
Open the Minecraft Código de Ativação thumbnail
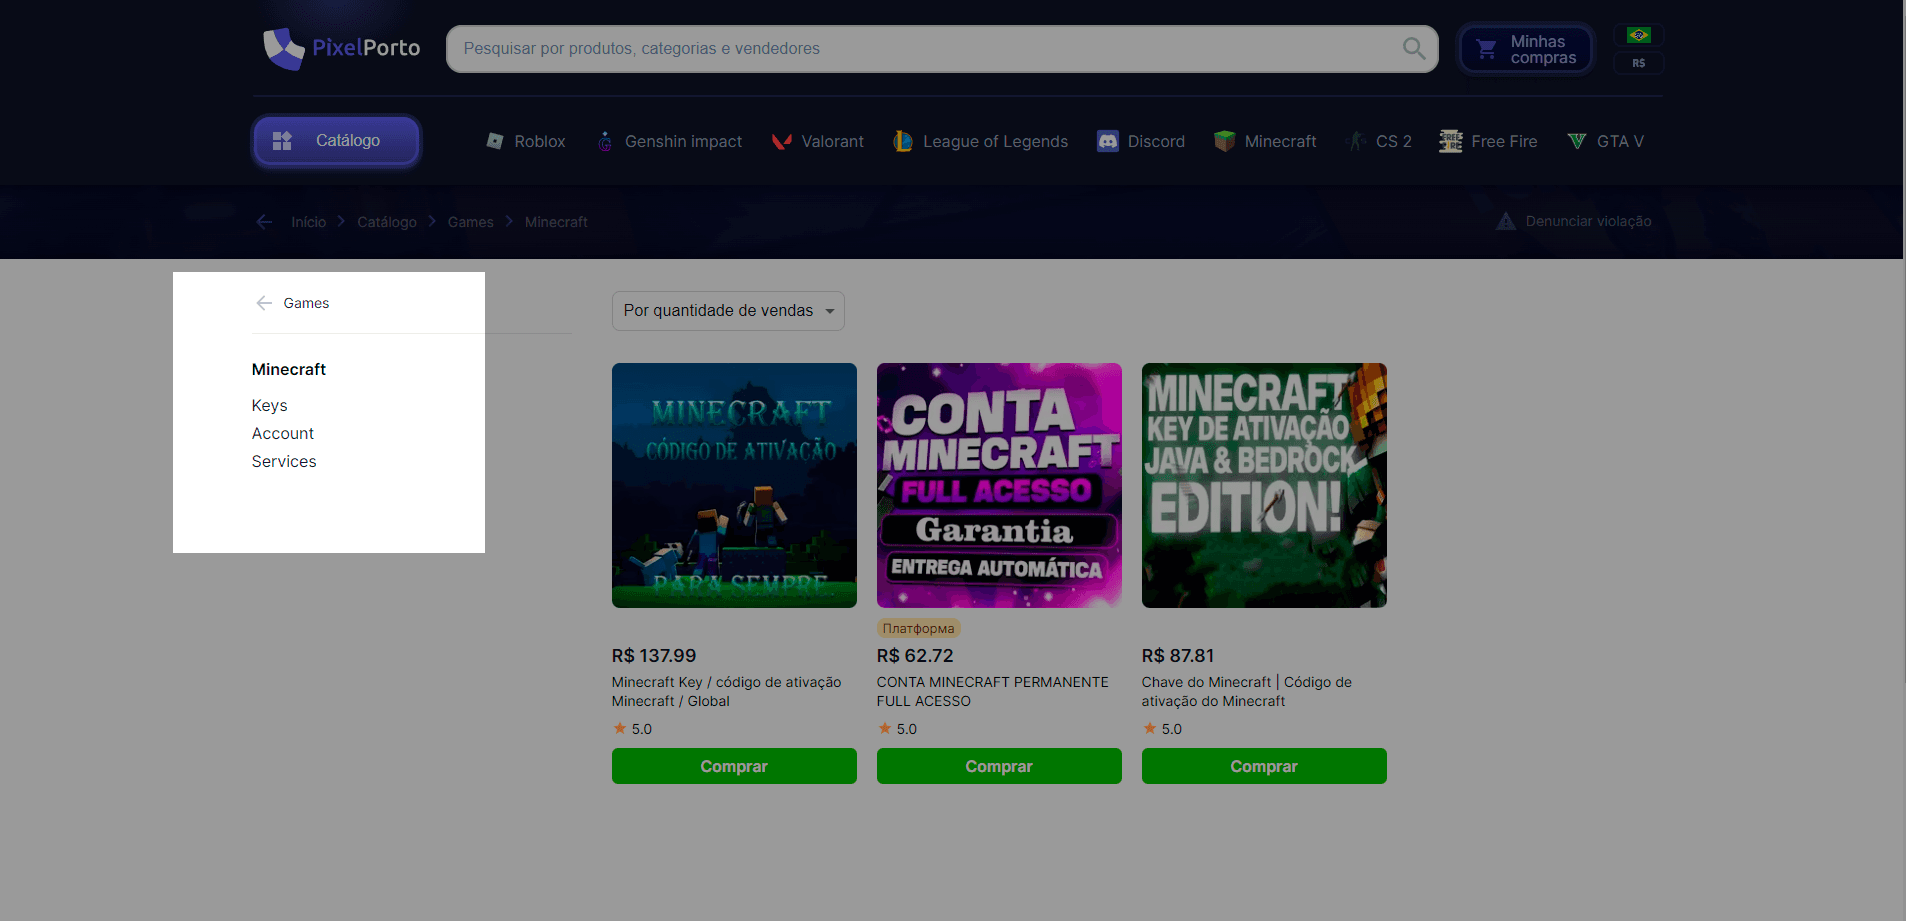coord(734,485)
